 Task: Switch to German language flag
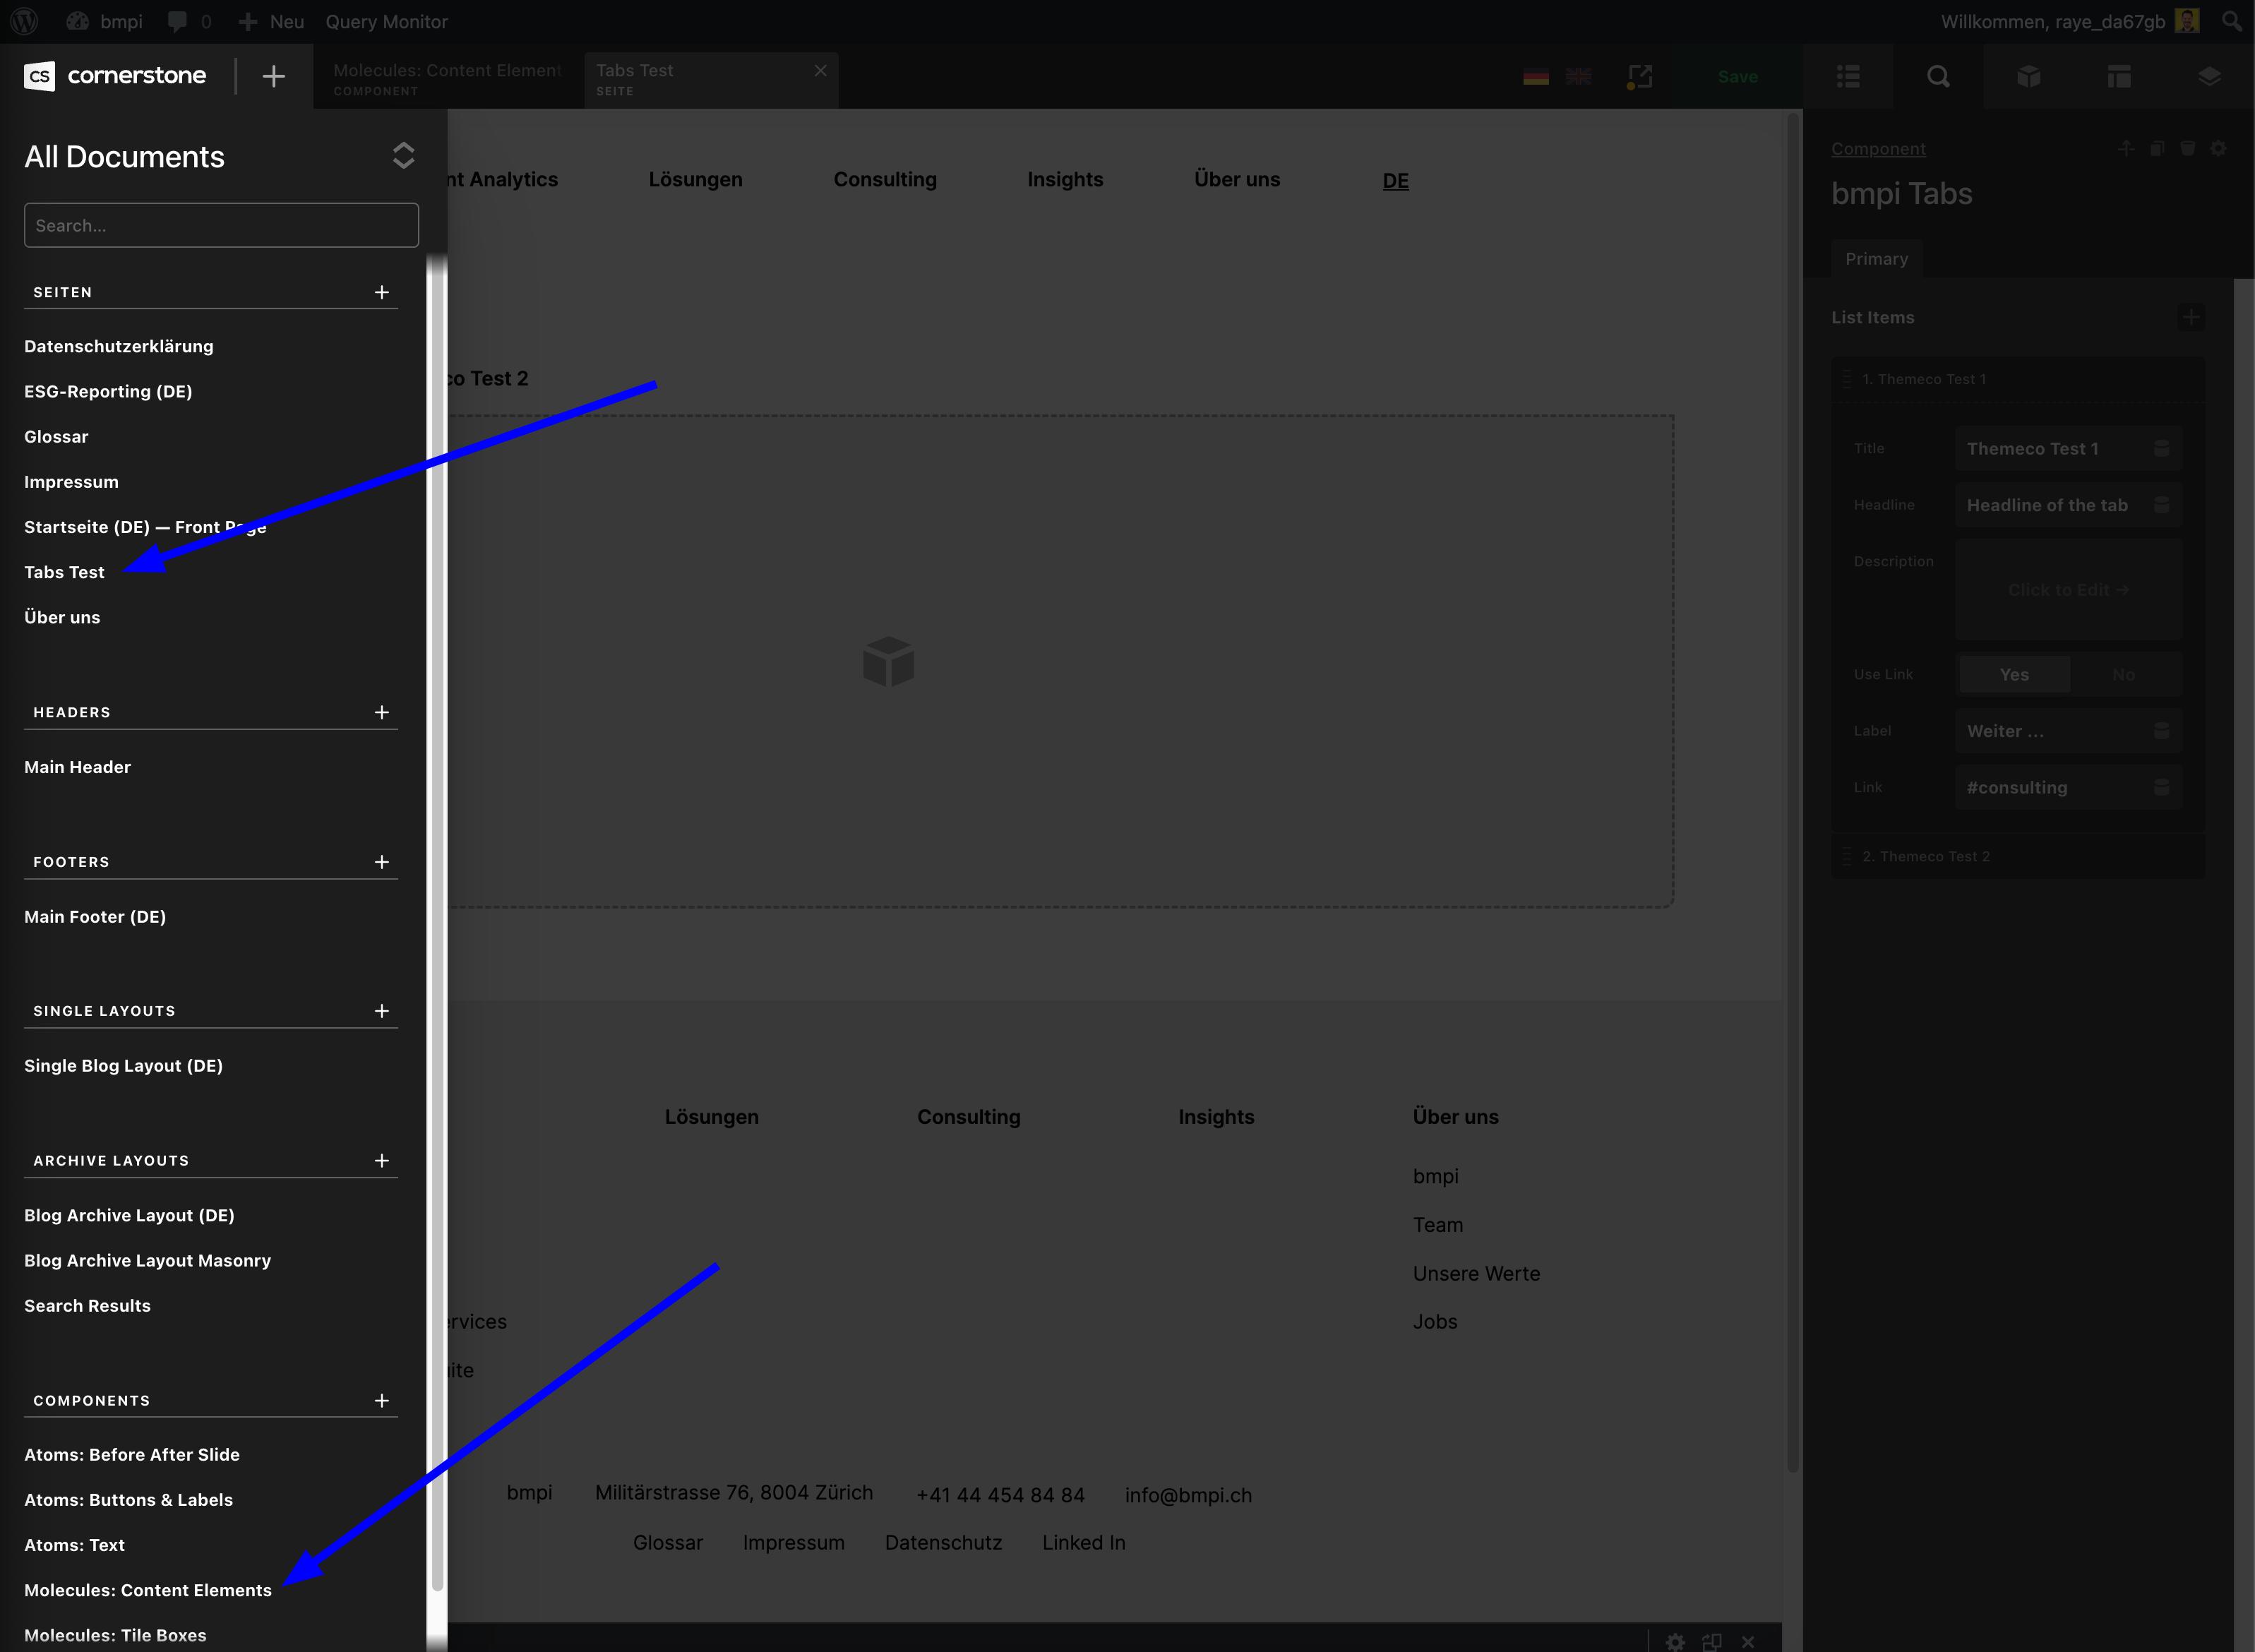pyautogui.click(x=1535, y=77)
